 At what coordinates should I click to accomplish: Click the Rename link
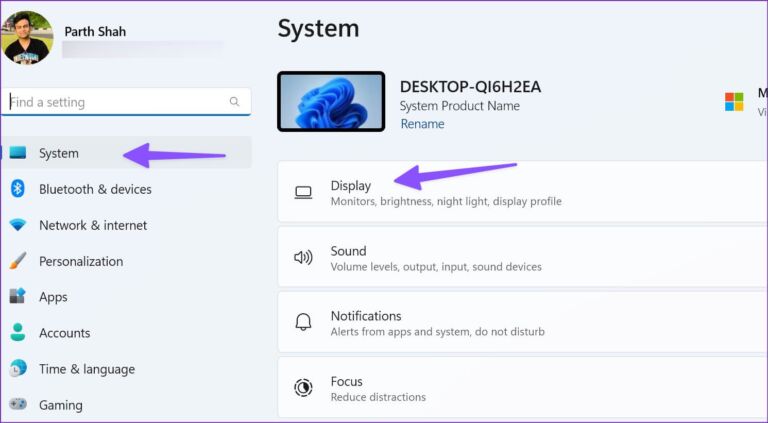(x=422, y=124)
